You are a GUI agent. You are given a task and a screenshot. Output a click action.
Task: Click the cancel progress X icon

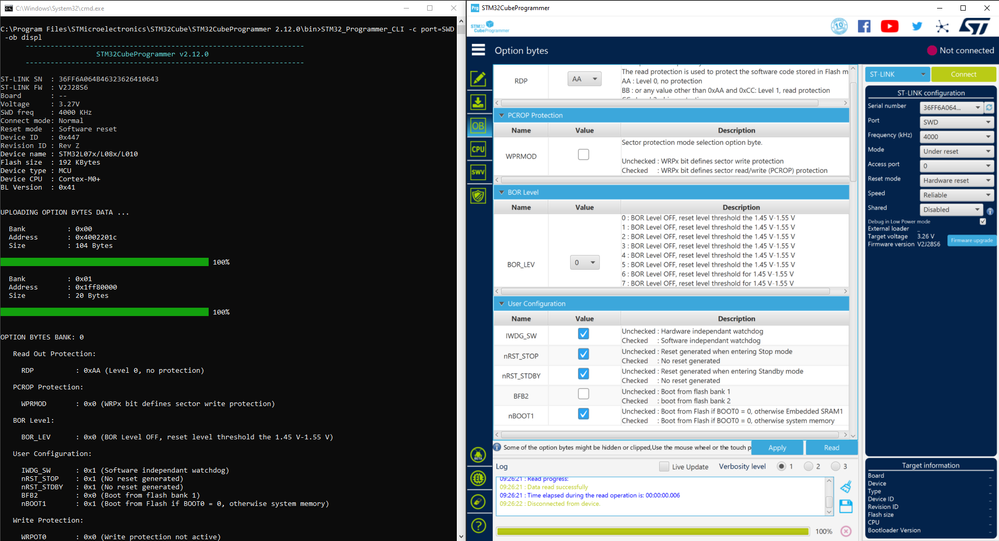846,531
